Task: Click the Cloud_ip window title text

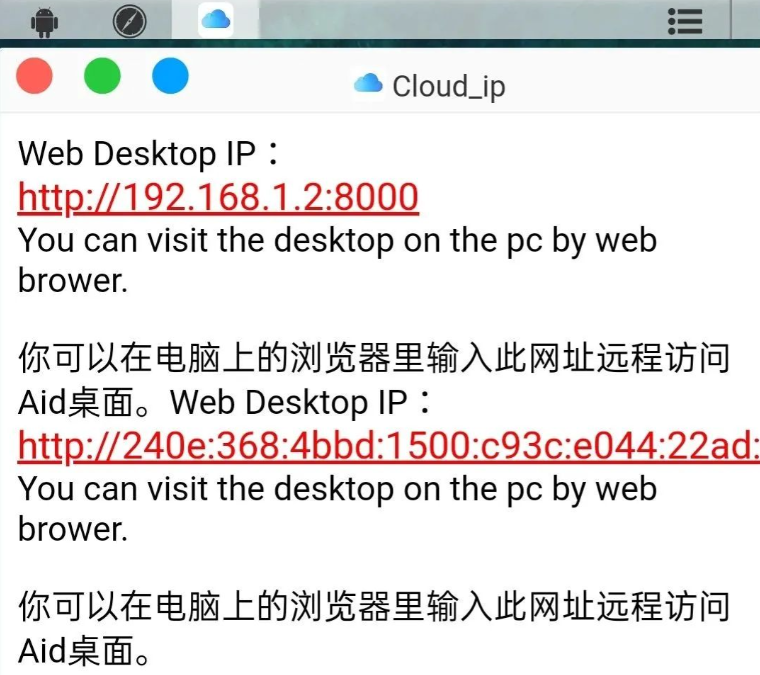Action: (x=449, y=87)
